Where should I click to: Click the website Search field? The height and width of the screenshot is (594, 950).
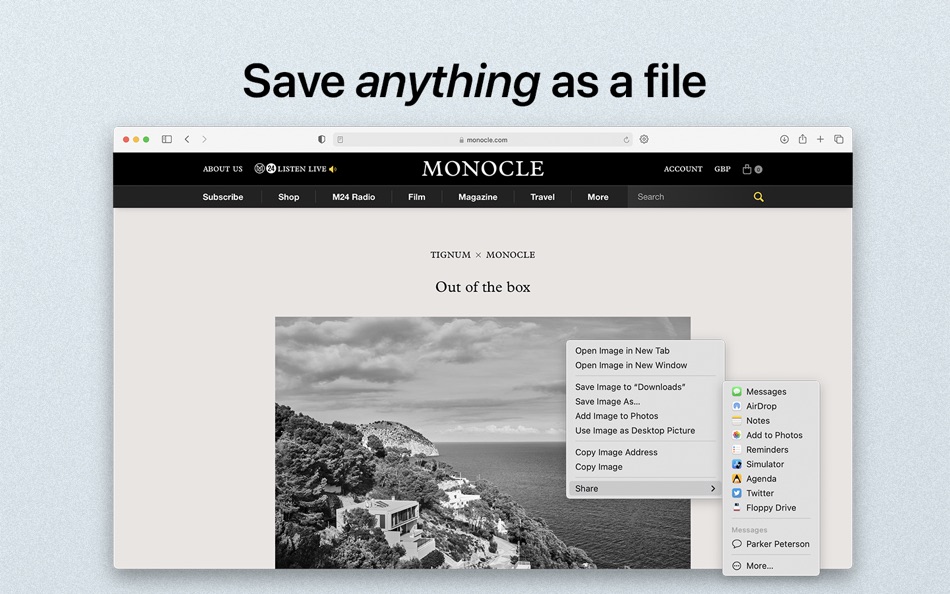point(689,197)
